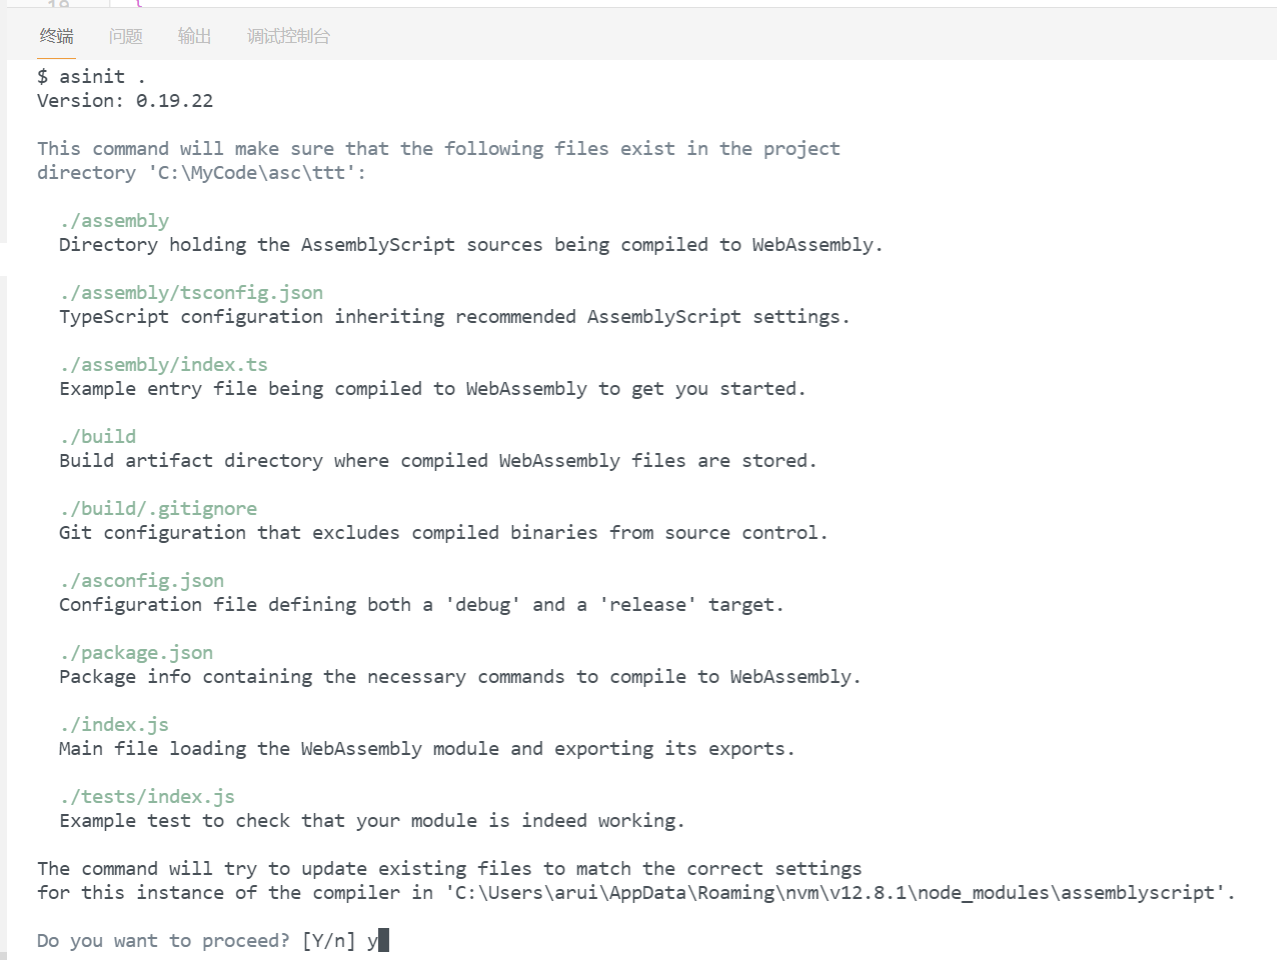The height and width of the screenshot is (960, 1277).
Task: Click the ./tests/index.js file path
Action: click(x=147, y=797)
